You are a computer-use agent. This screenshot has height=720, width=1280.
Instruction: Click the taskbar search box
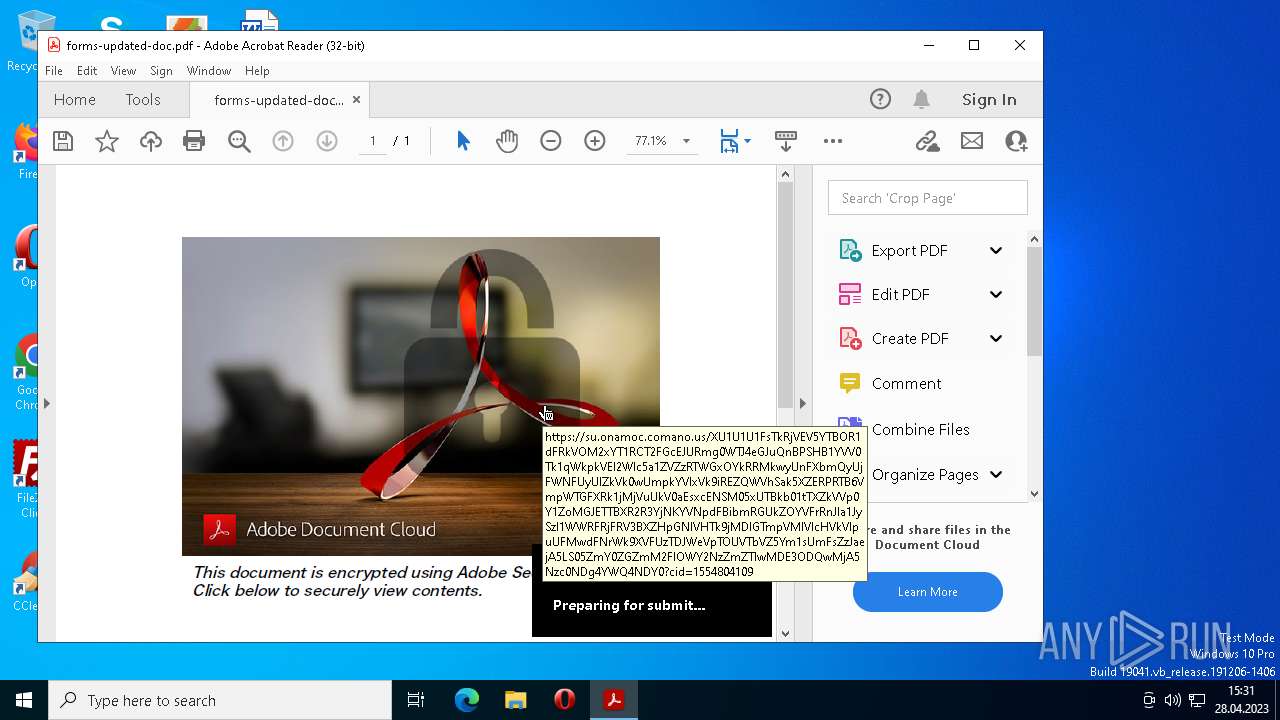[x=220, y=700]
